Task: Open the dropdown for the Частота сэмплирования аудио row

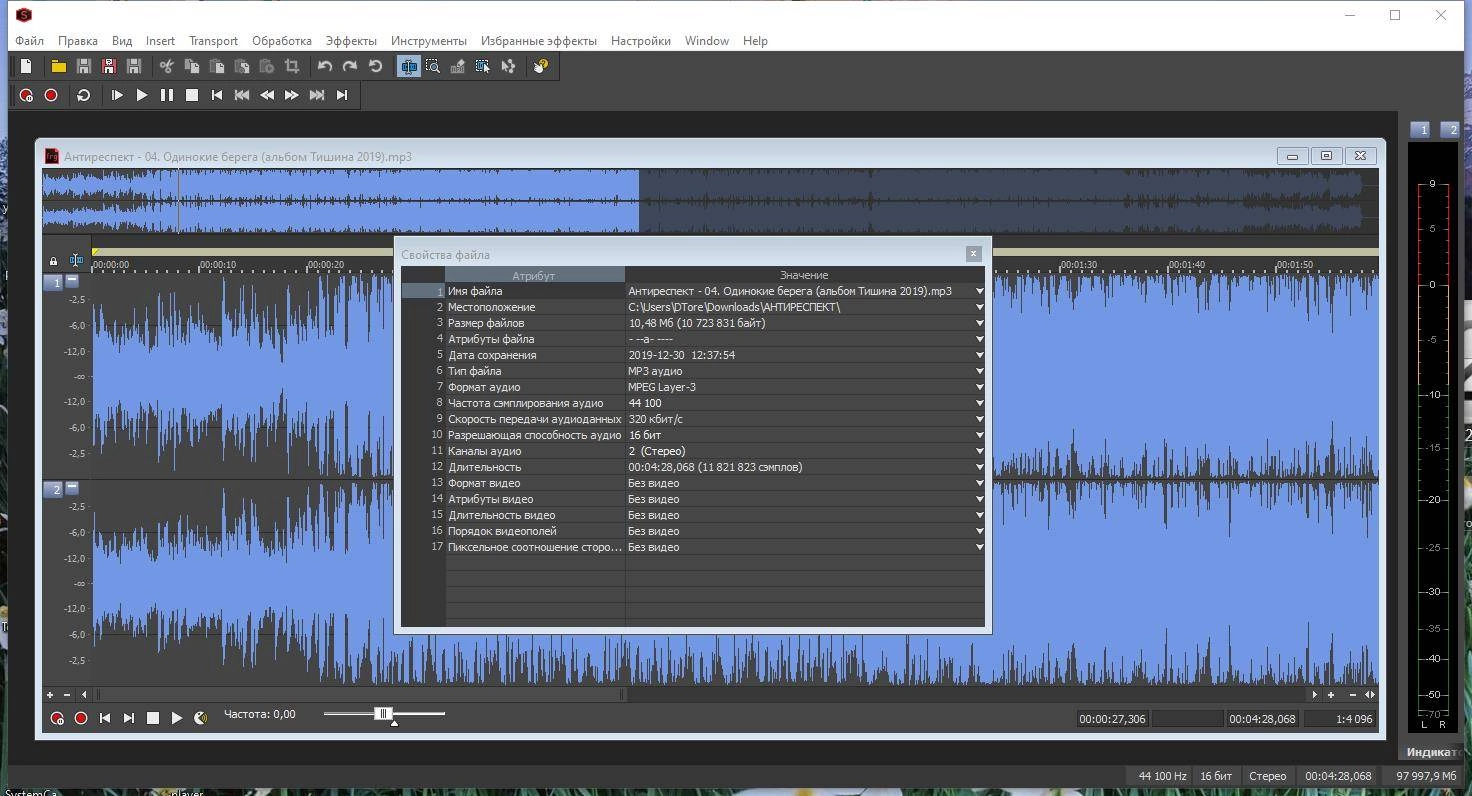Action: pos(979,403)
